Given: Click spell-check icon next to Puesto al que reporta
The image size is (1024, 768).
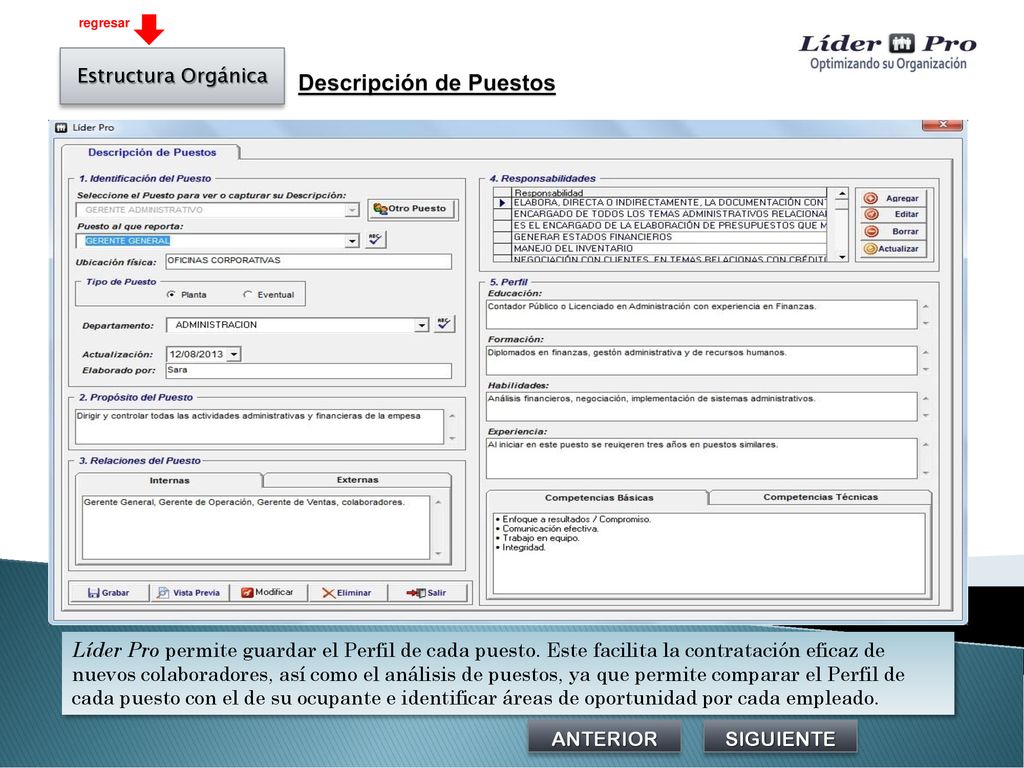Looking at the screenshot, I should tap(376, 240).
